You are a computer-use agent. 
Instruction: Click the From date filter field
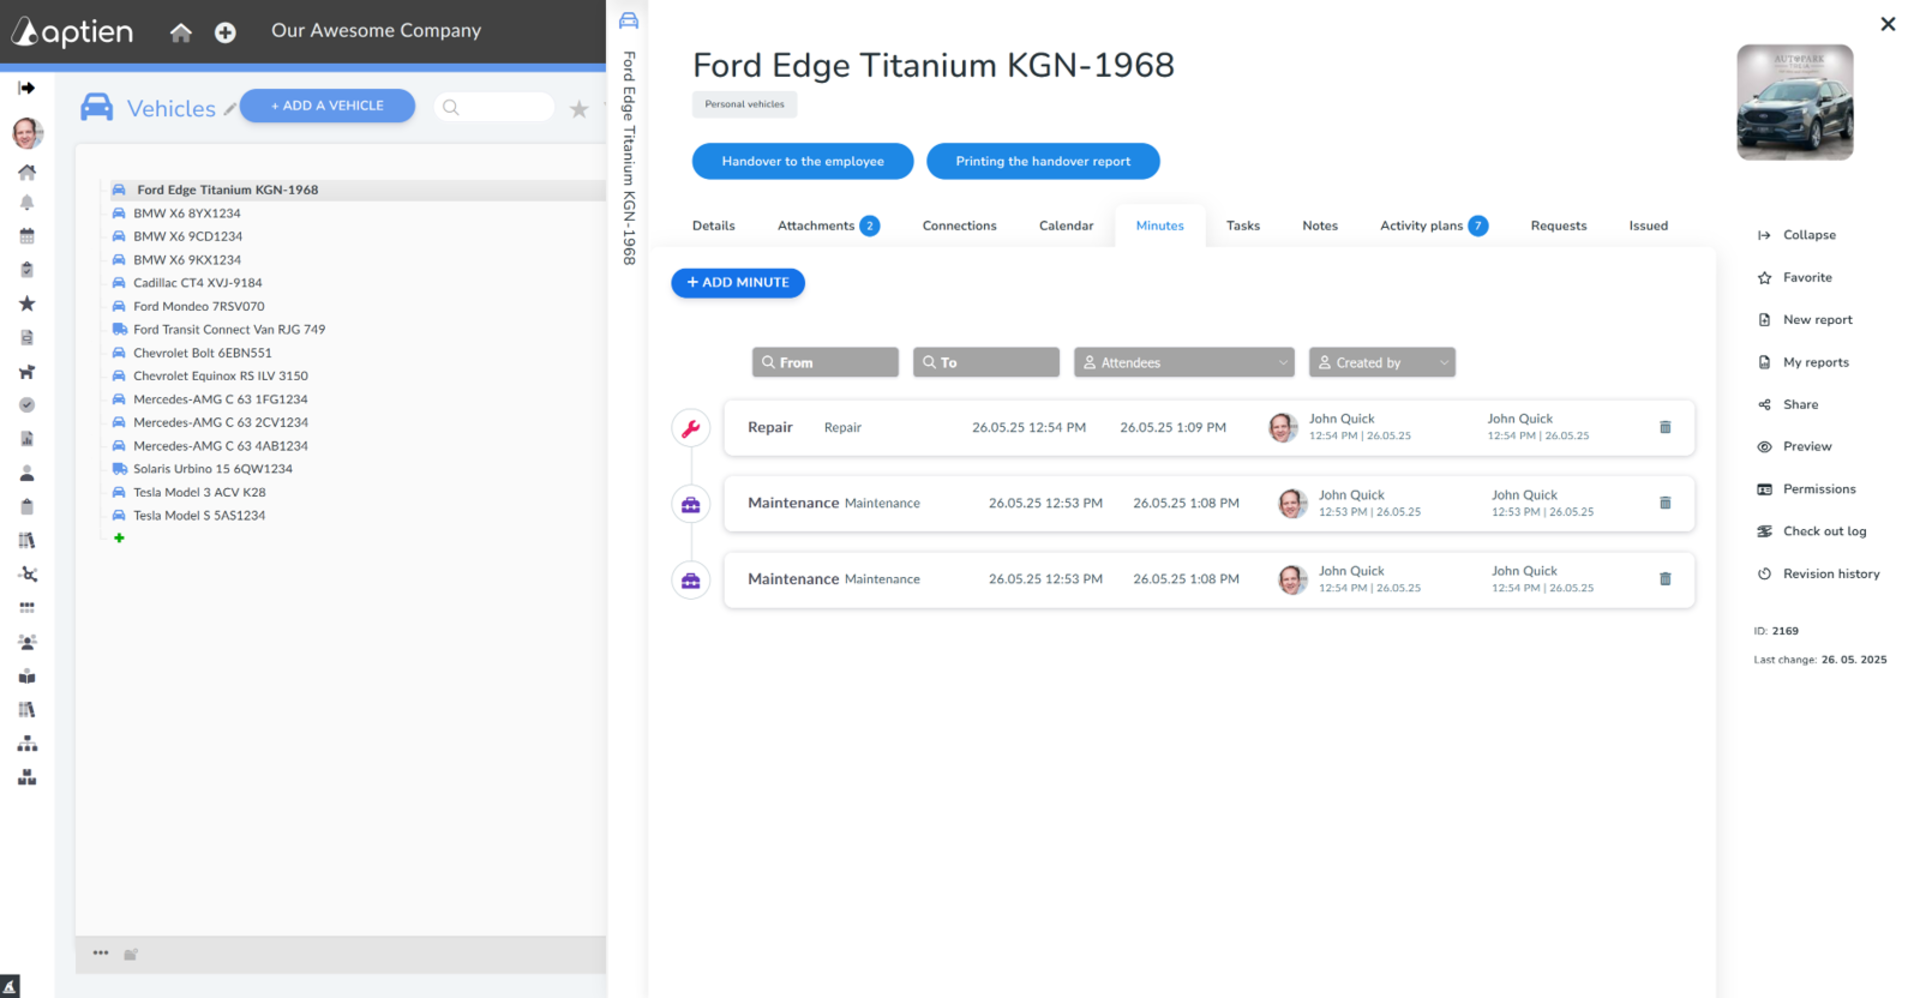[825, 362]
